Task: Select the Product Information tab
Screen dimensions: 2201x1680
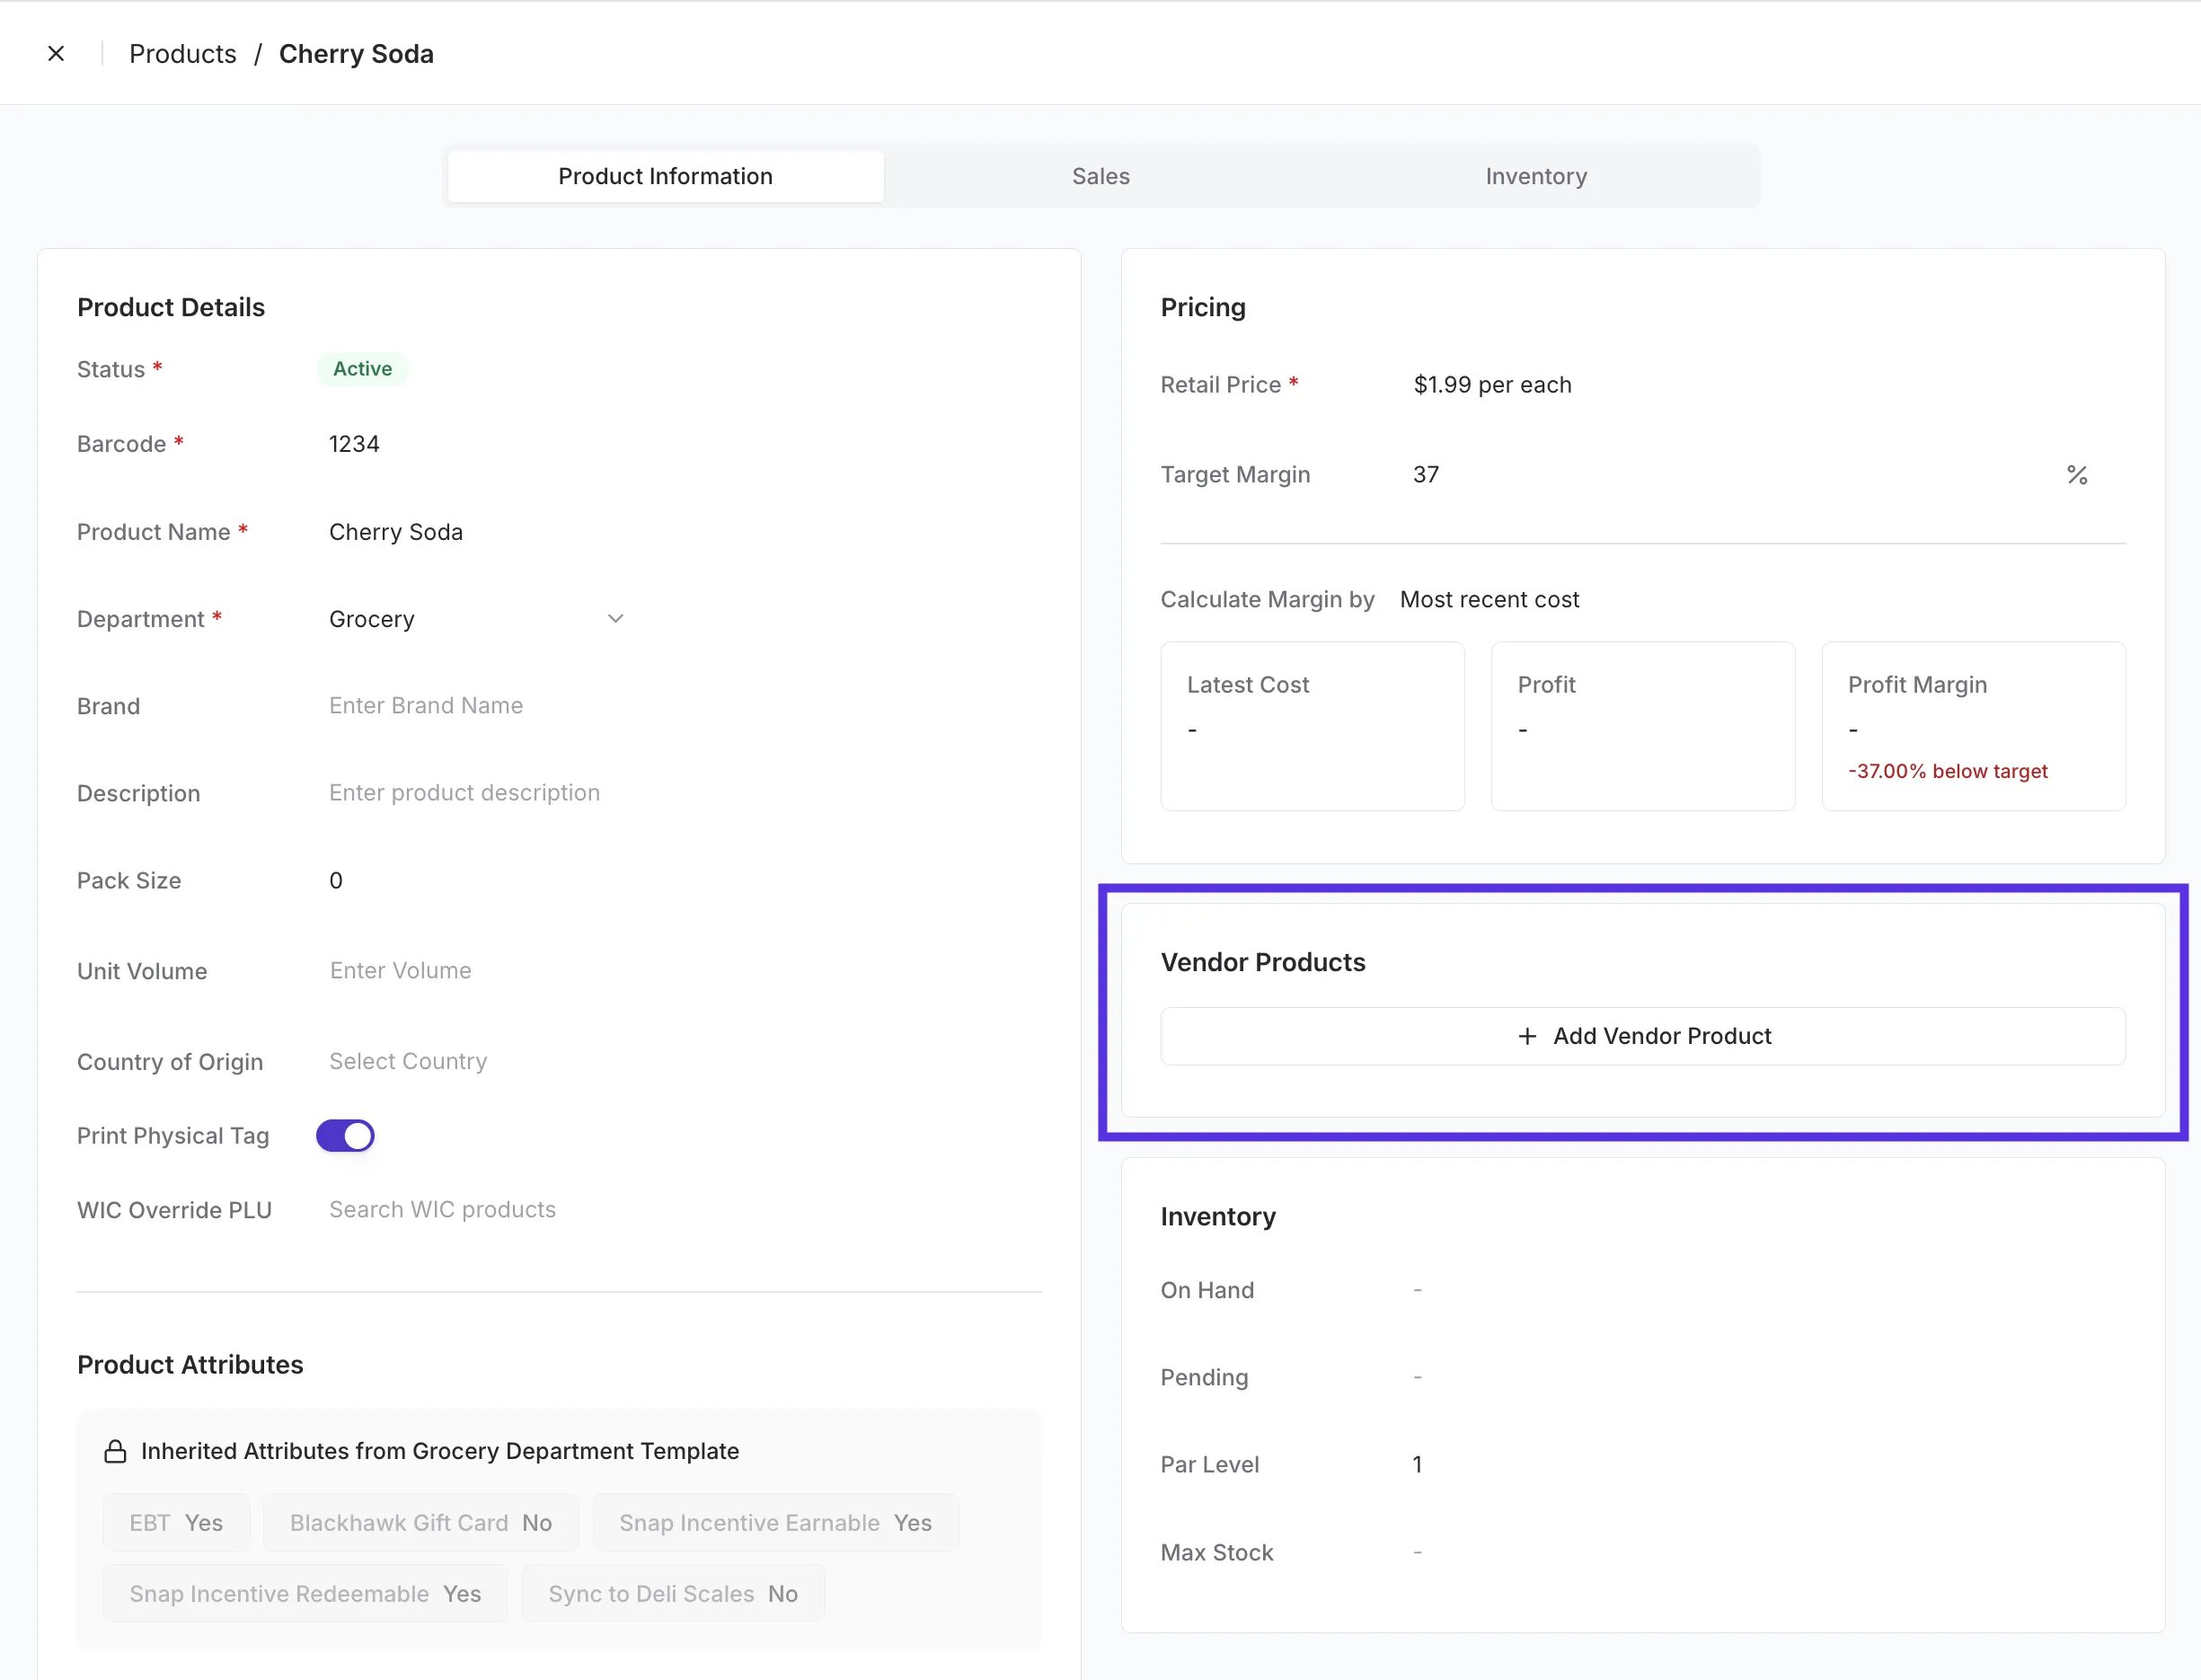Action: 665,176
